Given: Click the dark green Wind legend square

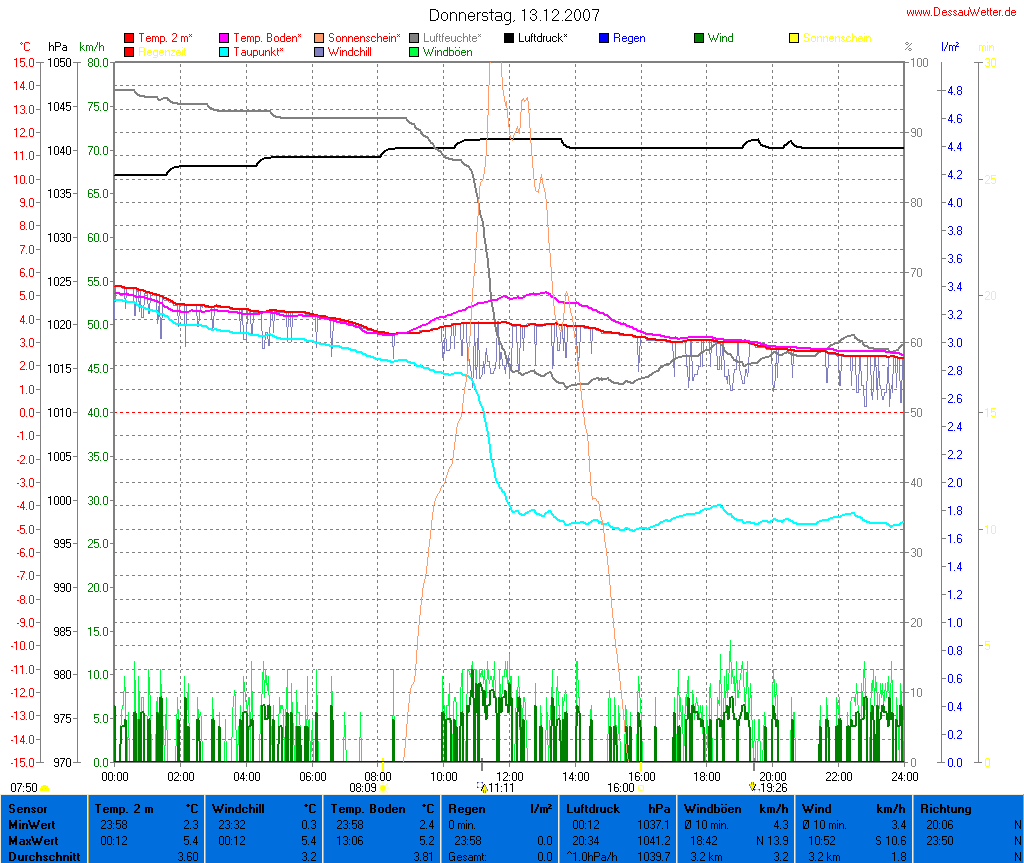Looking at the screenshot, I should (x=699, y=39).
